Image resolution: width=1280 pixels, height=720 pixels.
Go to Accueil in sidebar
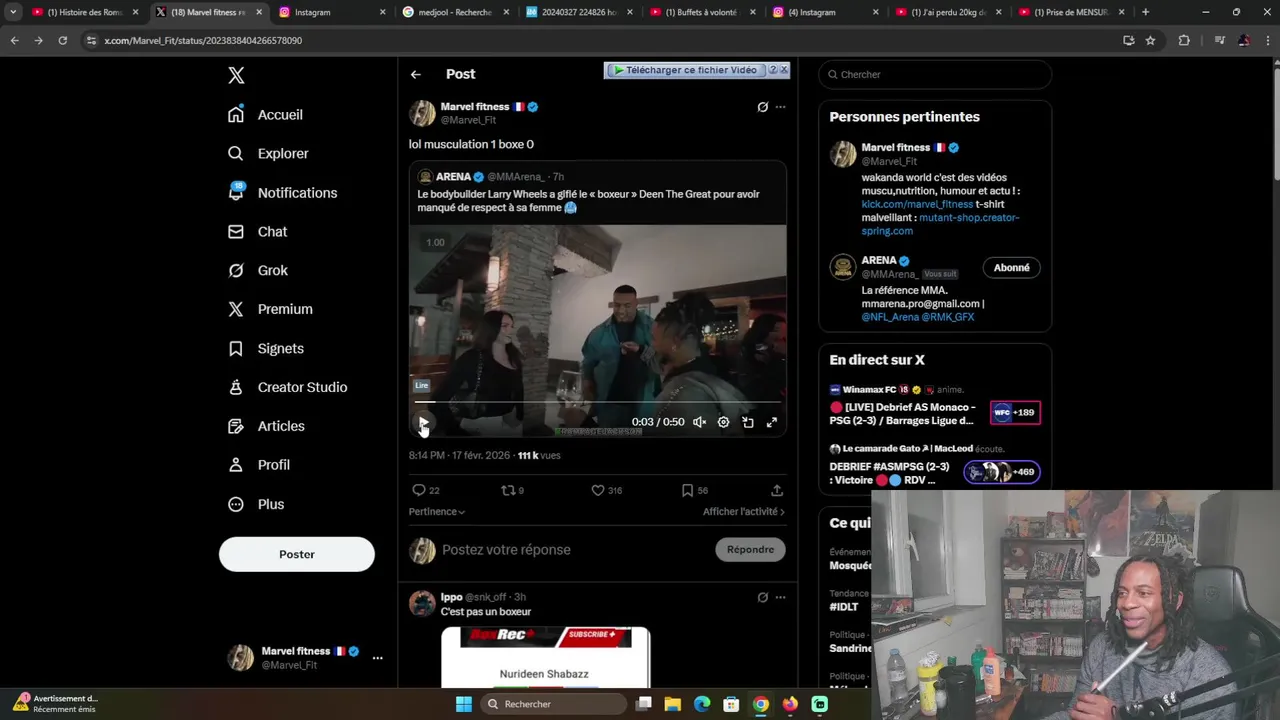(x=265, y=114)
